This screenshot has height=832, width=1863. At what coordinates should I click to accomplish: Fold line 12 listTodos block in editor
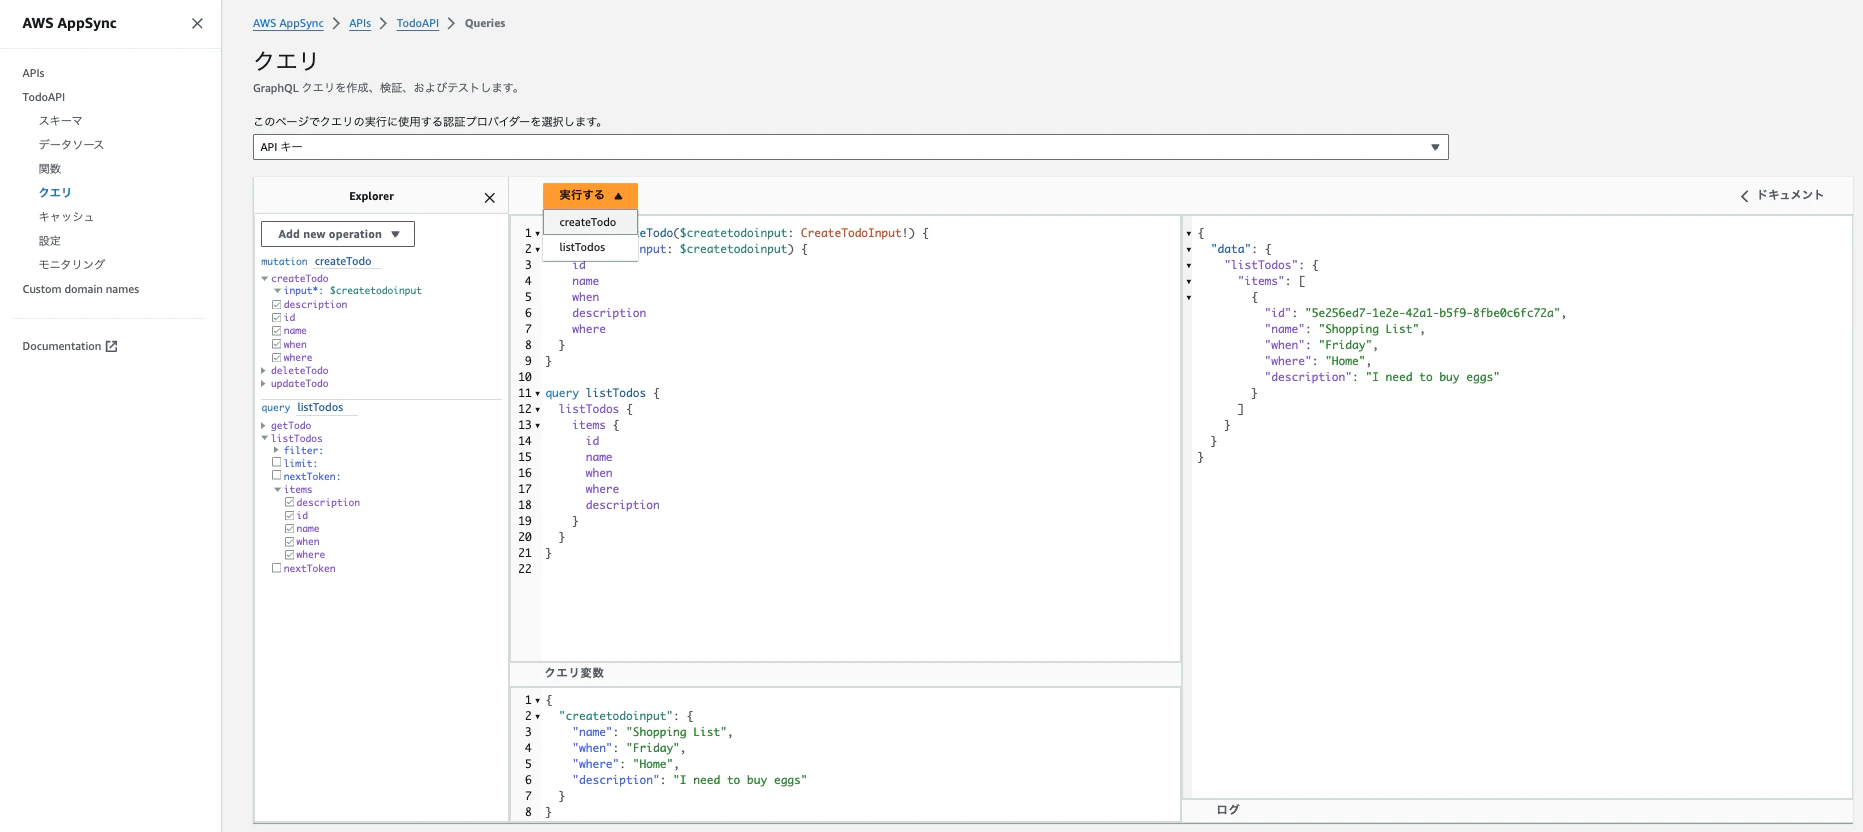pos(537,410)
